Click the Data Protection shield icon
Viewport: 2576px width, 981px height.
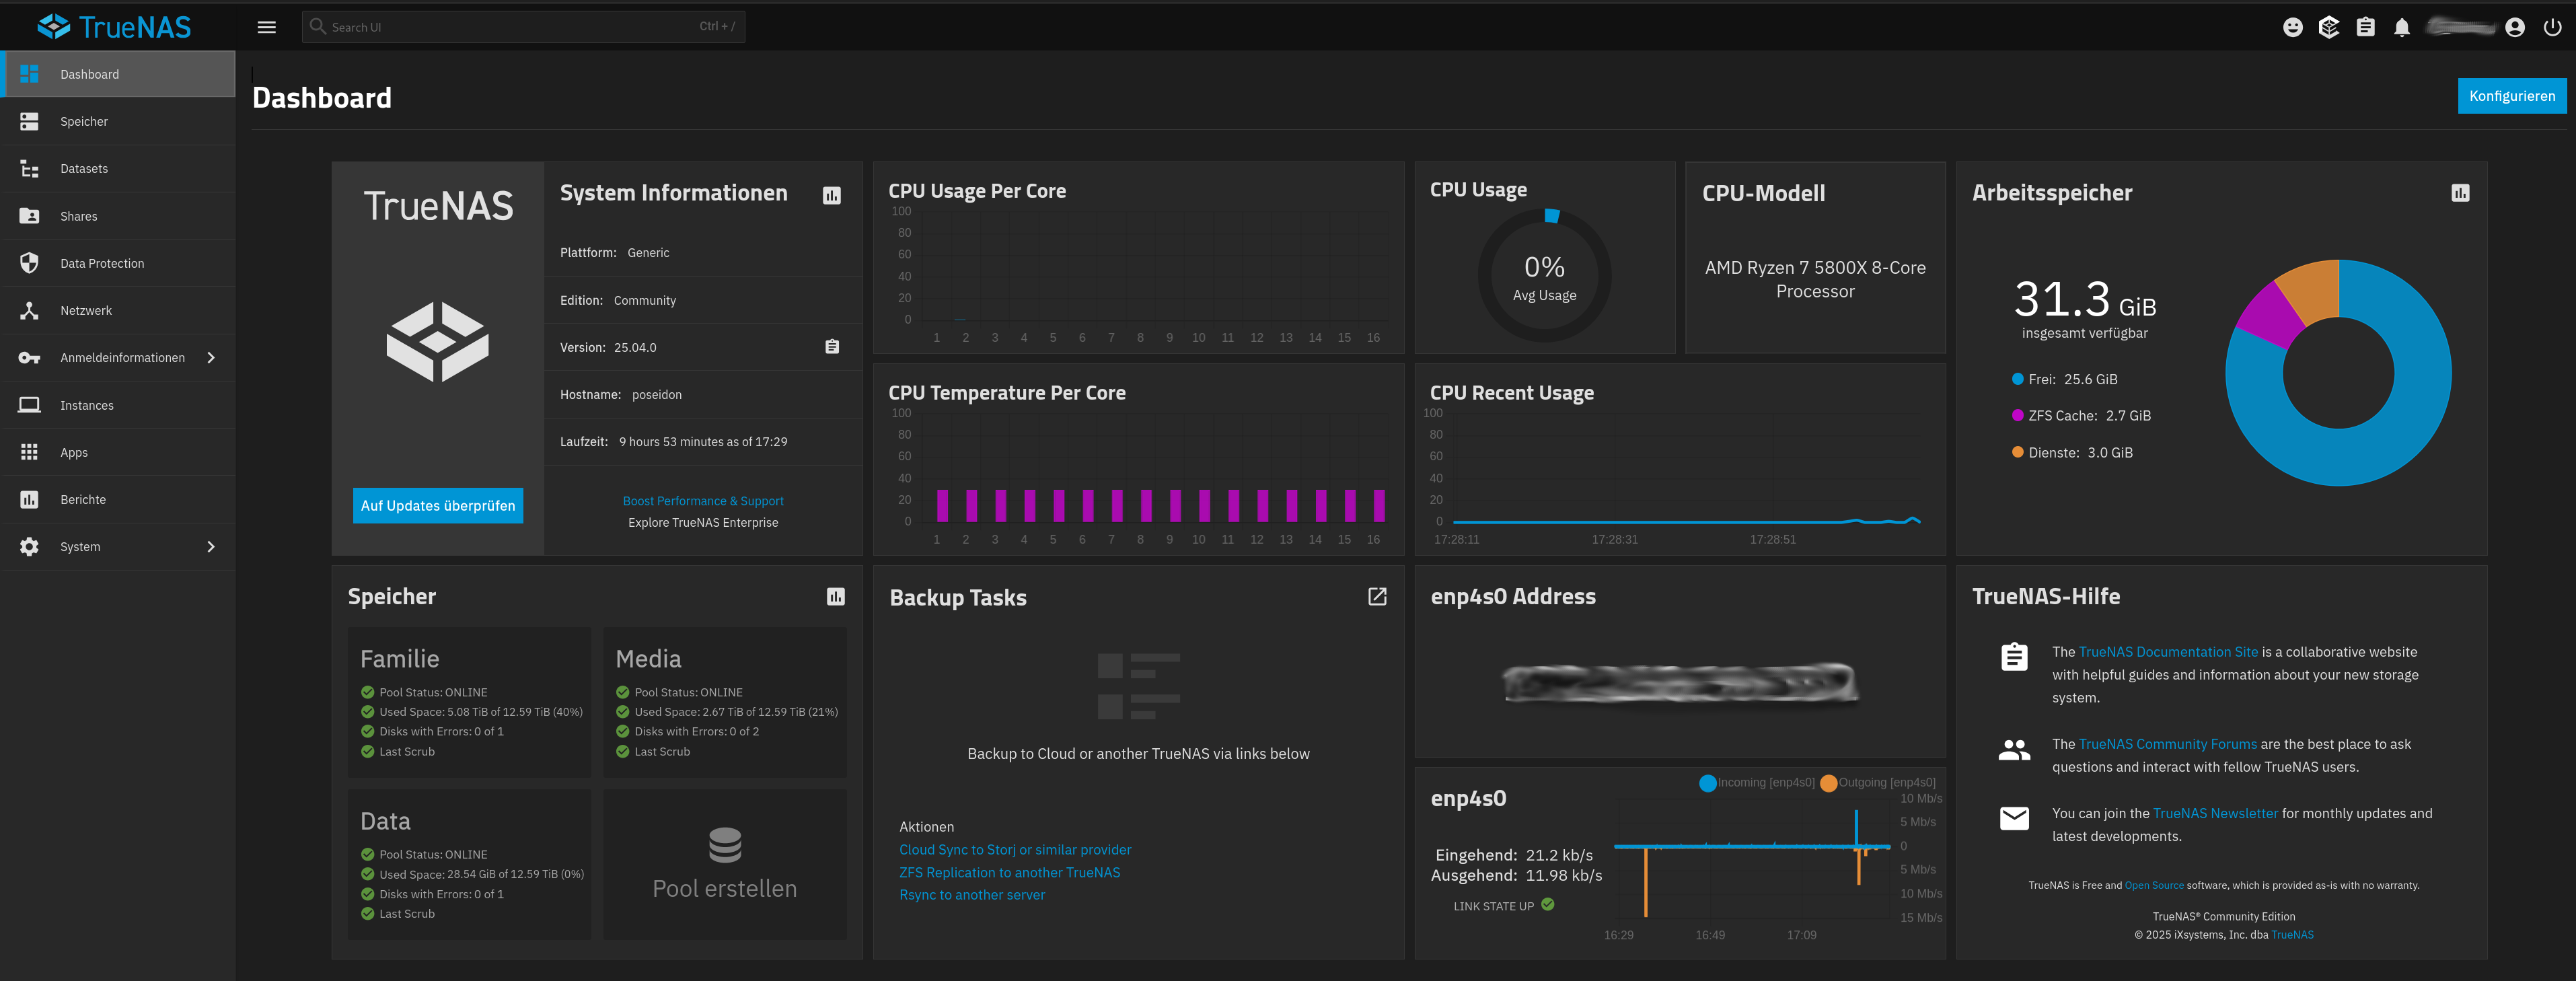click(x=29, y=263)
